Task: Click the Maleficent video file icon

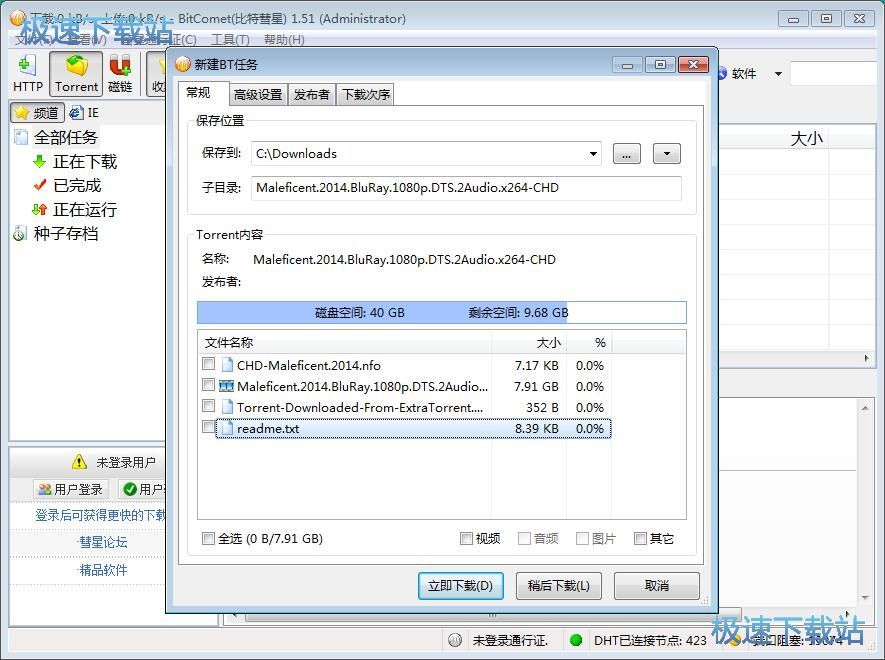Action: pyautogui.click(x=226, y=386)
